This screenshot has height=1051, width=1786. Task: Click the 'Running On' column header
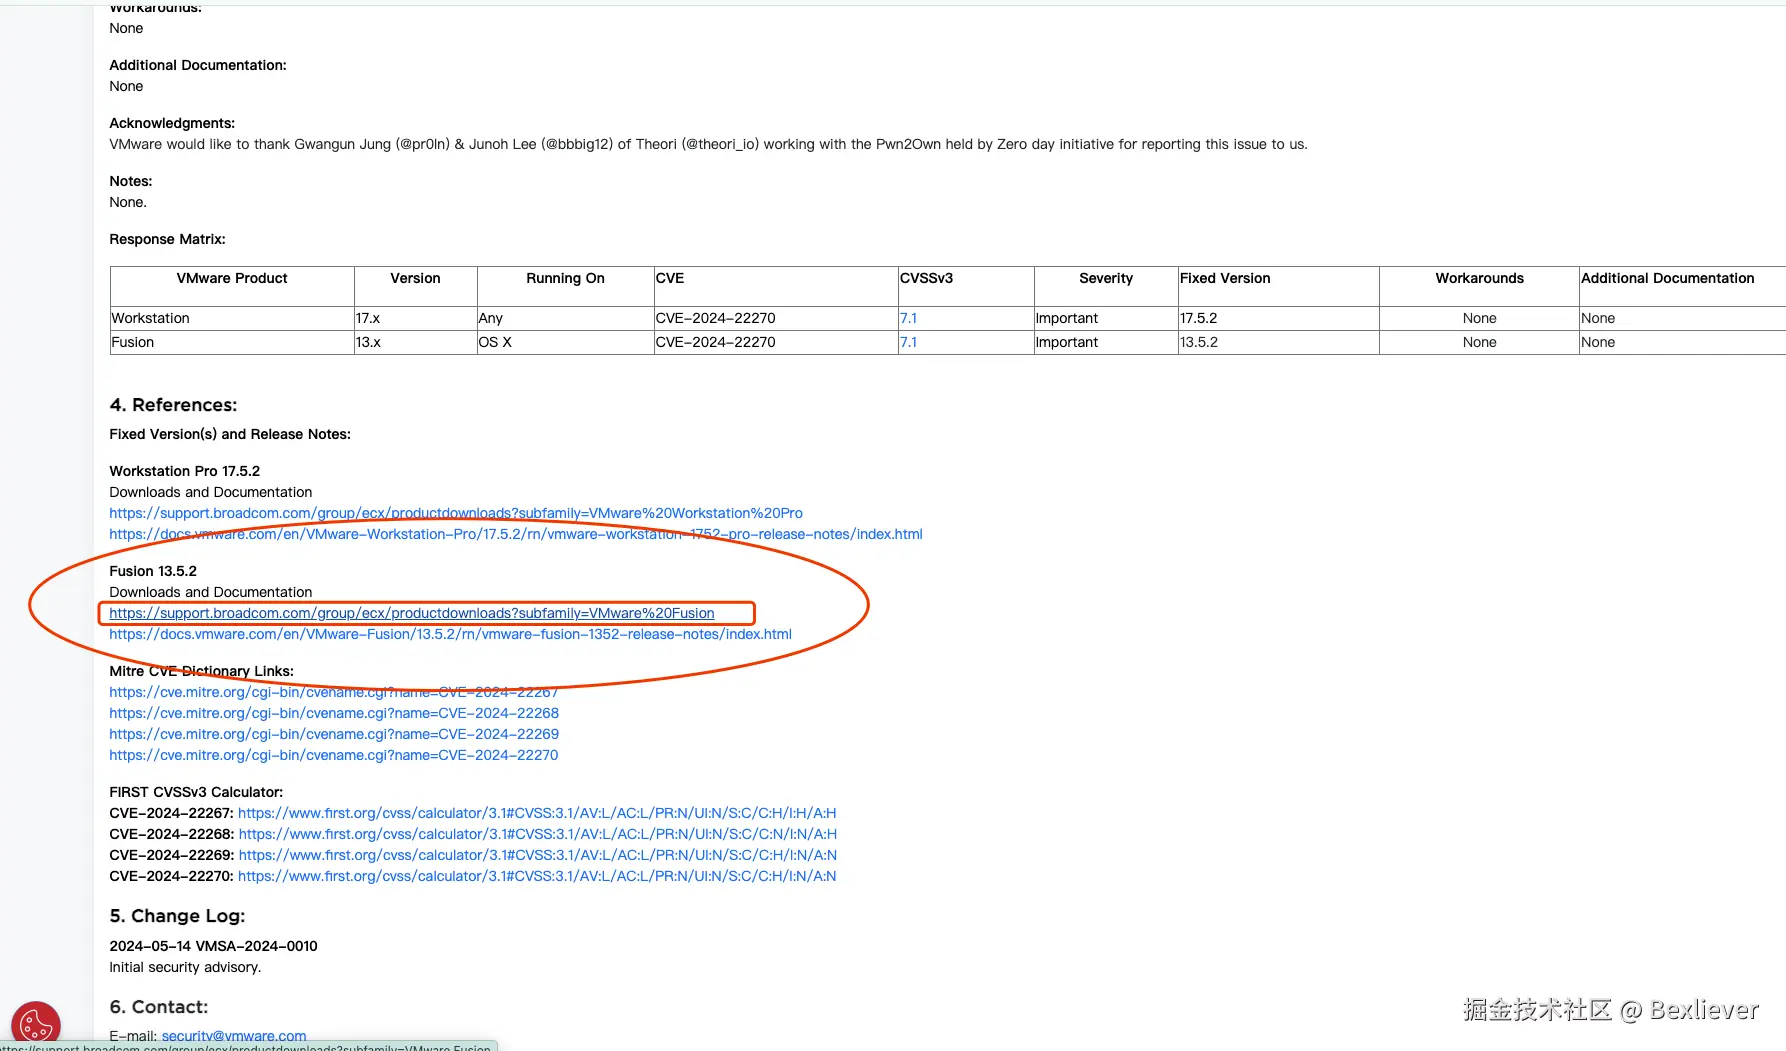(x=565, y=278)
